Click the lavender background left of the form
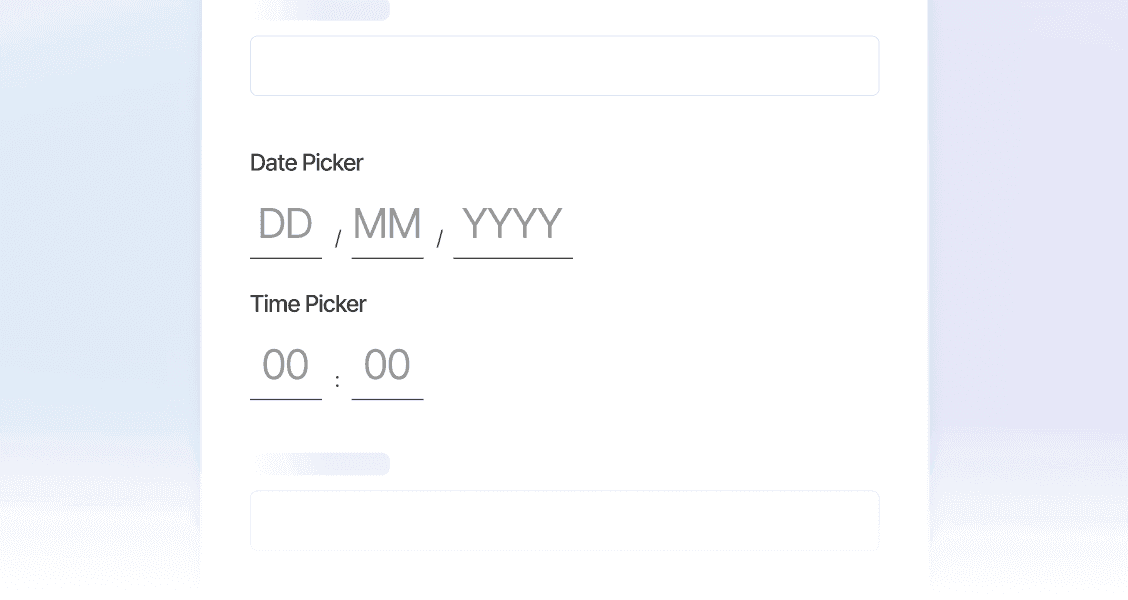 [x=100, y=300]
